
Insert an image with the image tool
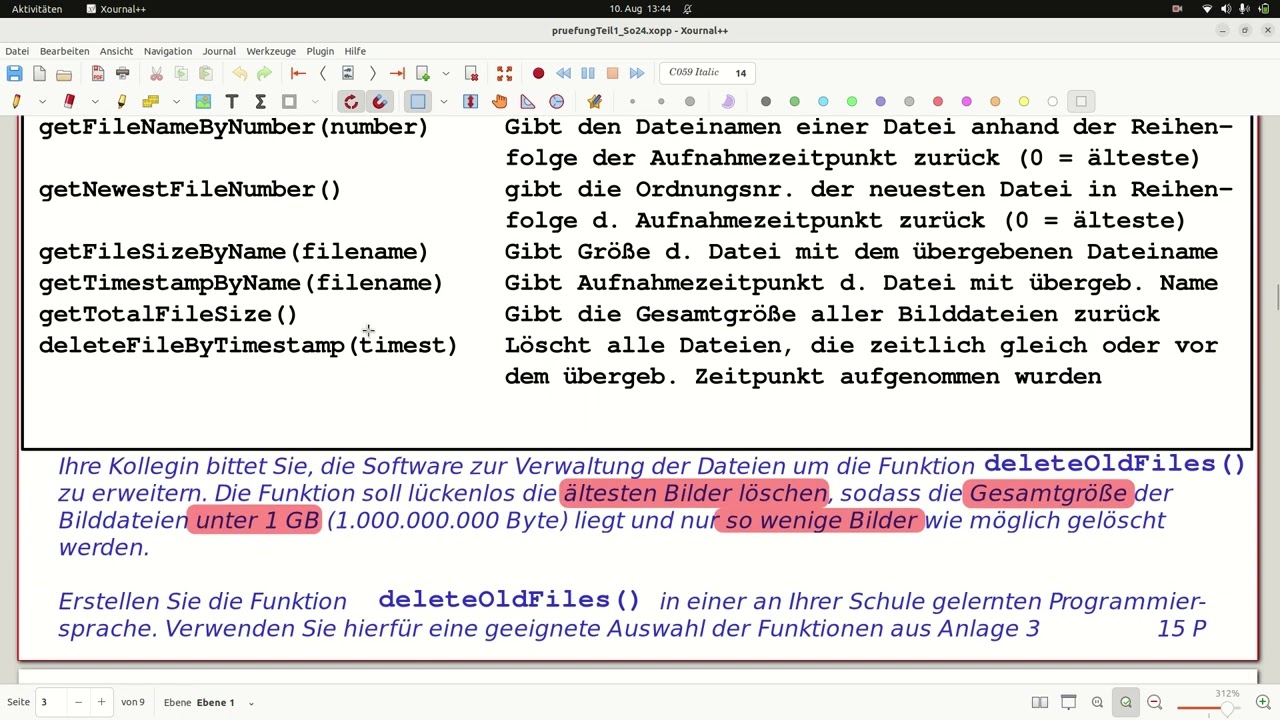pyautogui.click(x=203, y=101)
